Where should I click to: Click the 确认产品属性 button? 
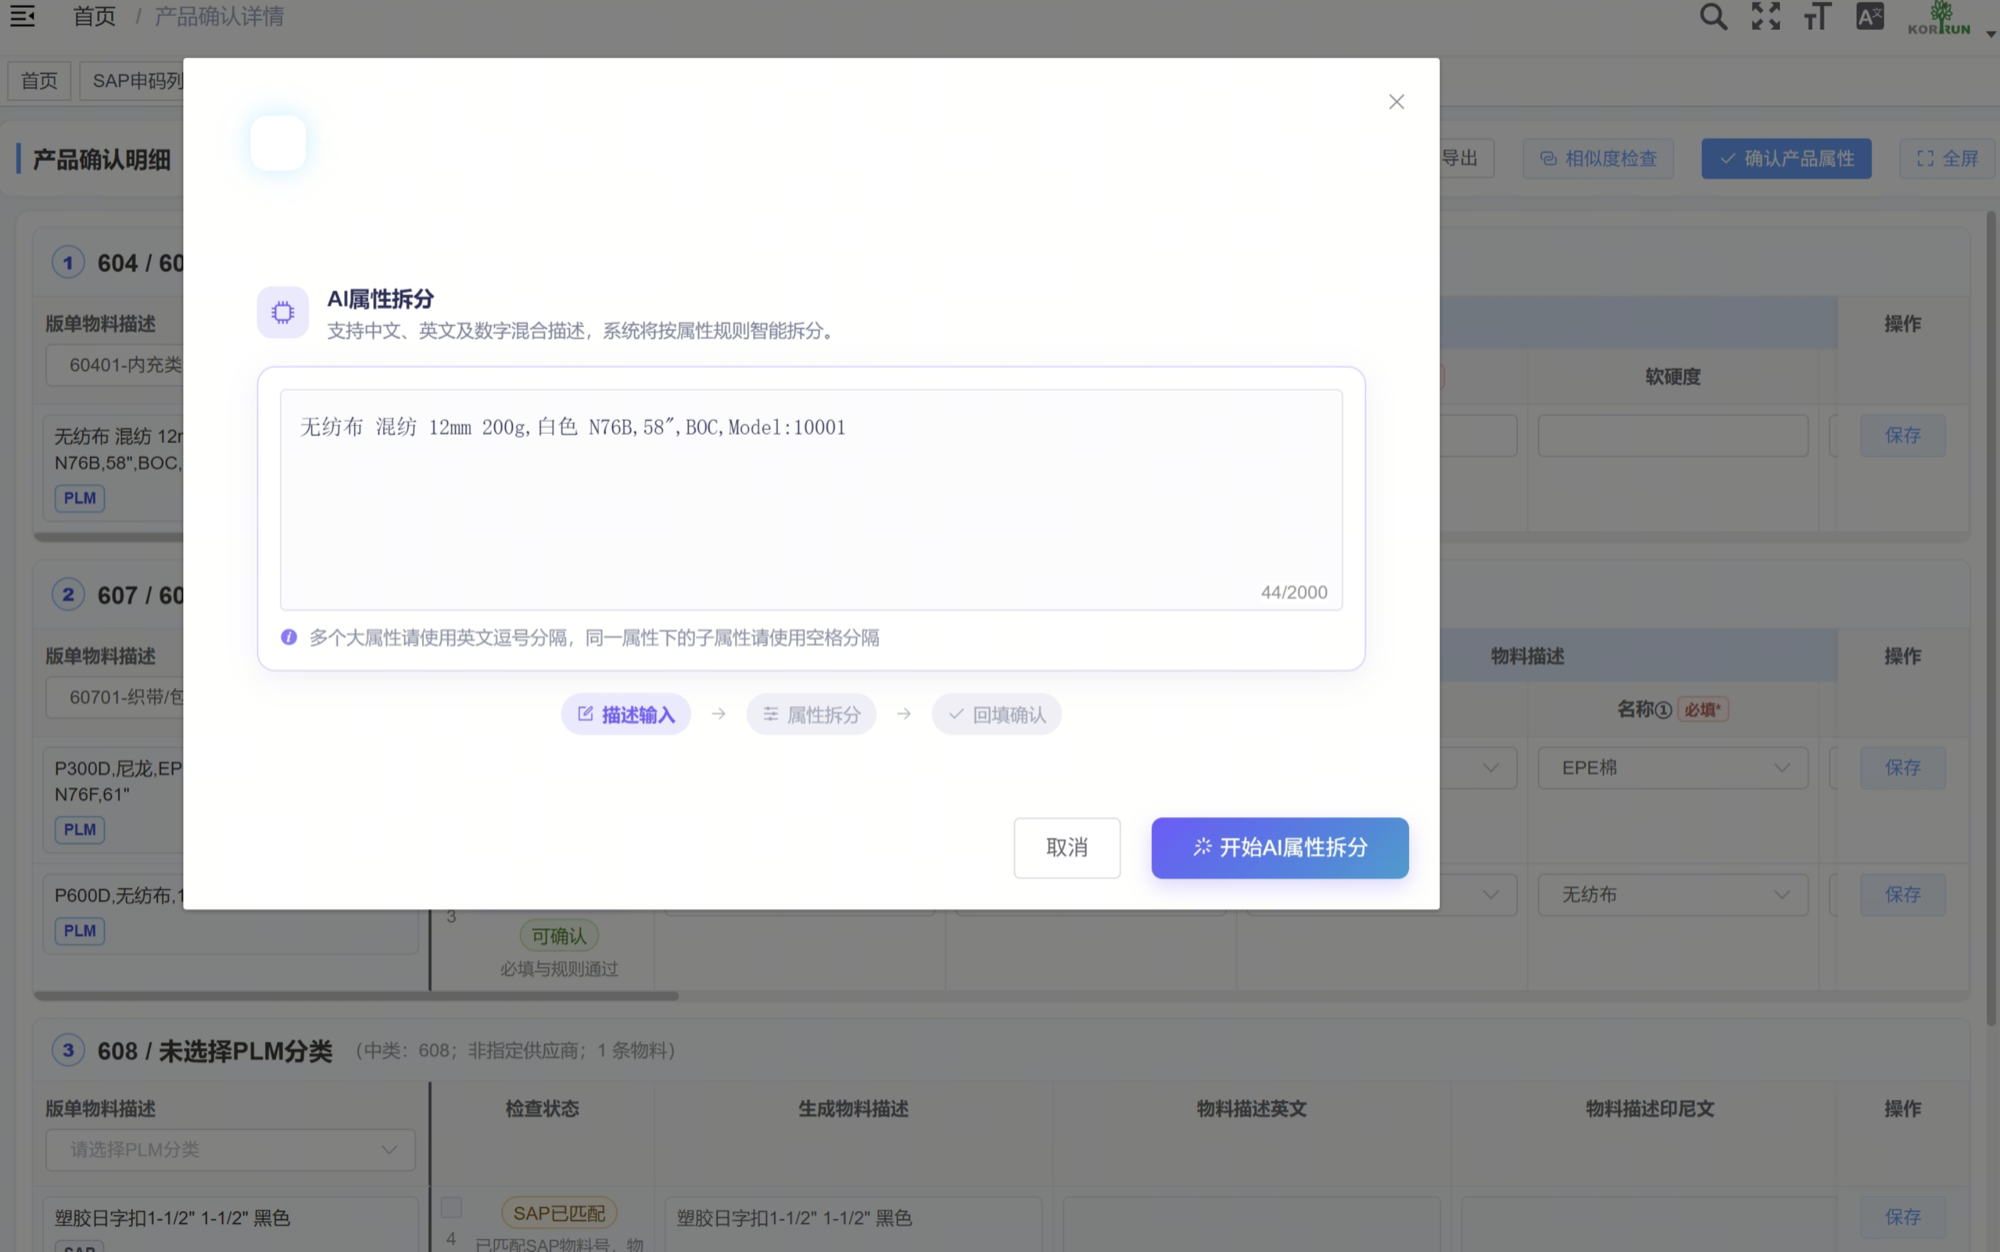point(1787,158)
